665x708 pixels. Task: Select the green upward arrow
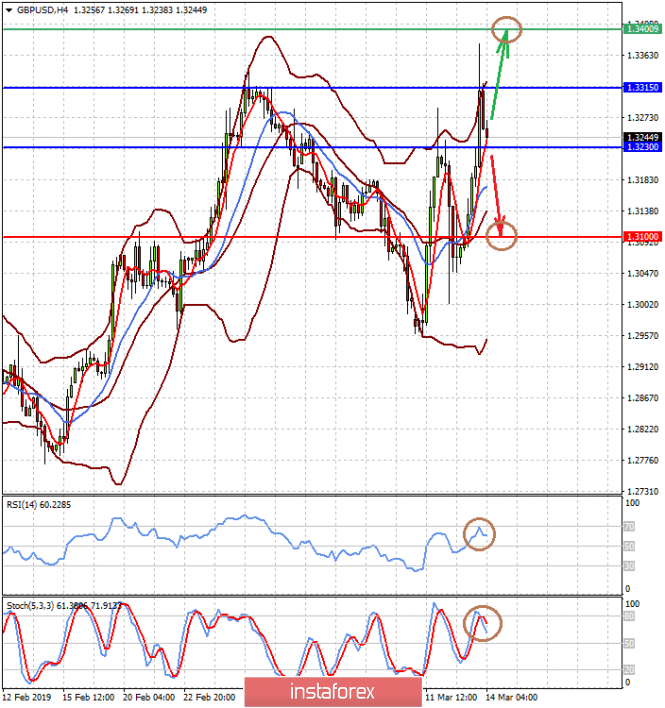click(500, 74)
